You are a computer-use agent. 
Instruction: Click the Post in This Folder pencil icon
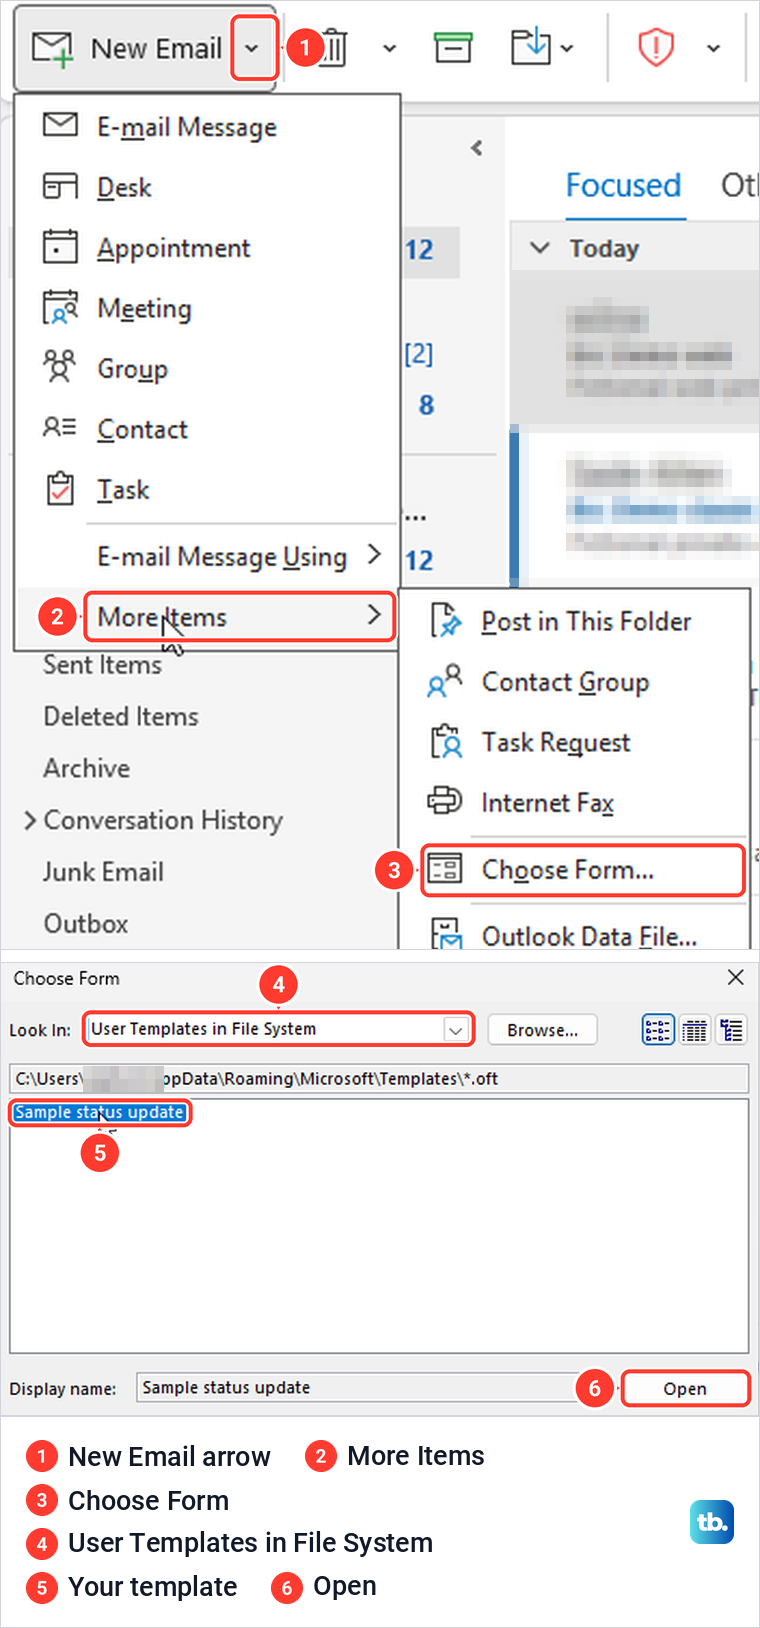click(x=445, y=620)
